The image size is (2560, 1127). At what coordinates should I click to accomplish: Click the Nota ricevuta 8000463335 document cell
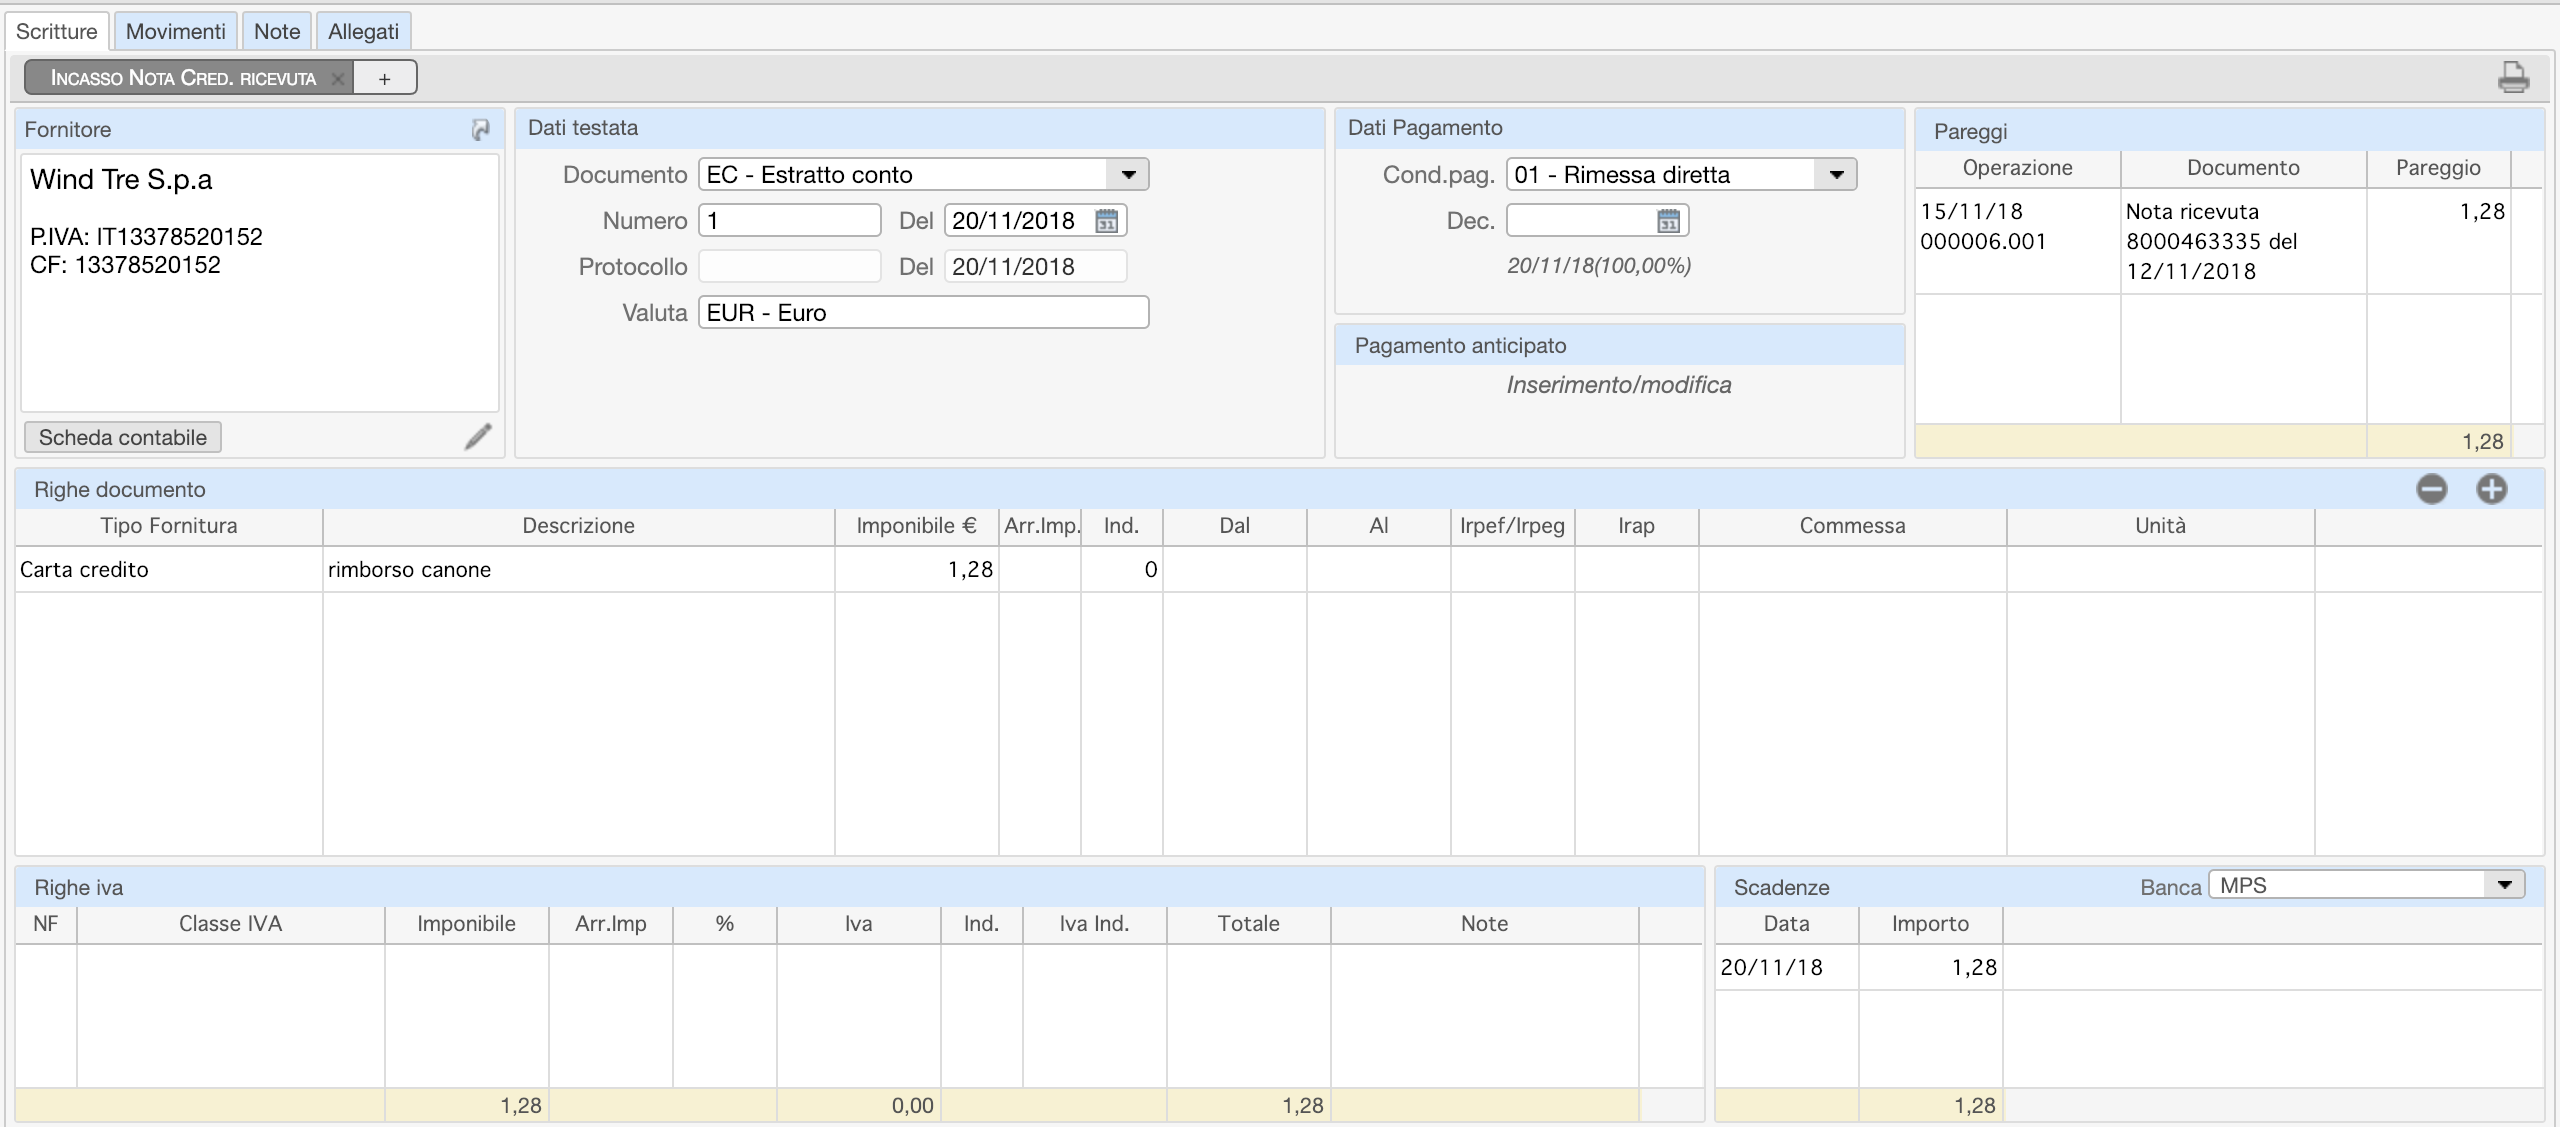click(2243, 241)
